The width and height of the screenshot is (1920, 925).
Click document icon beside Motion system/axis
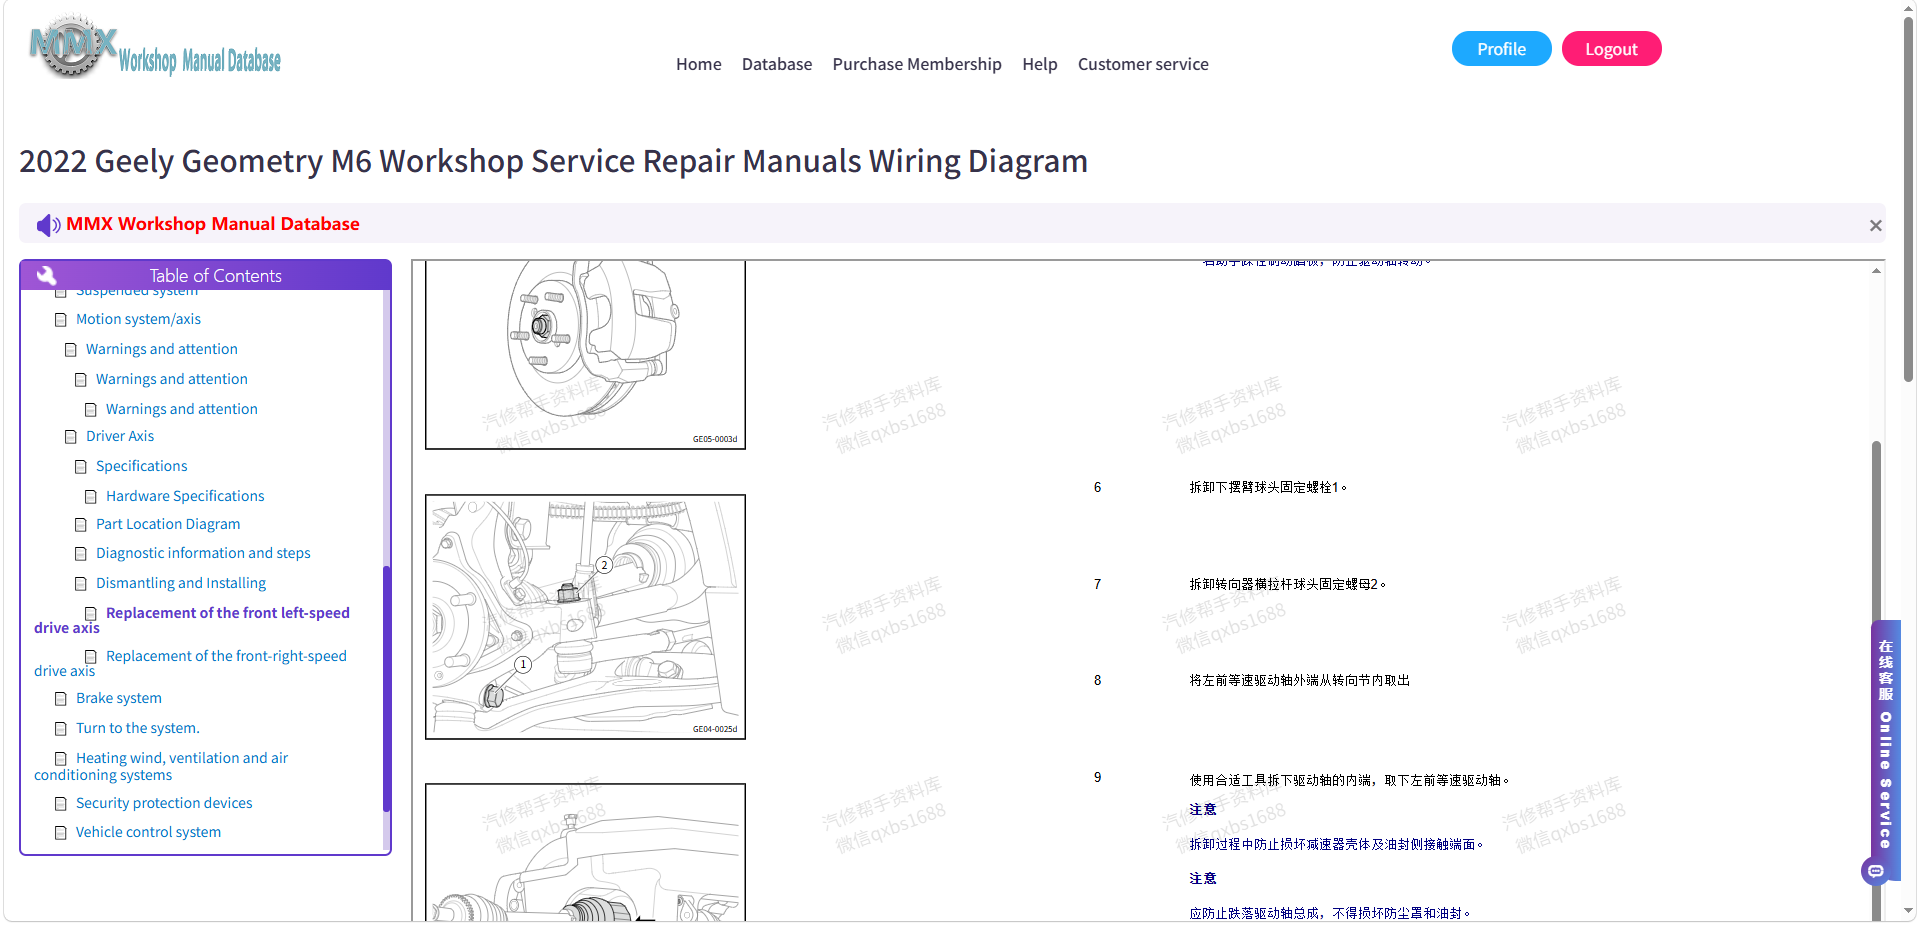61,320
